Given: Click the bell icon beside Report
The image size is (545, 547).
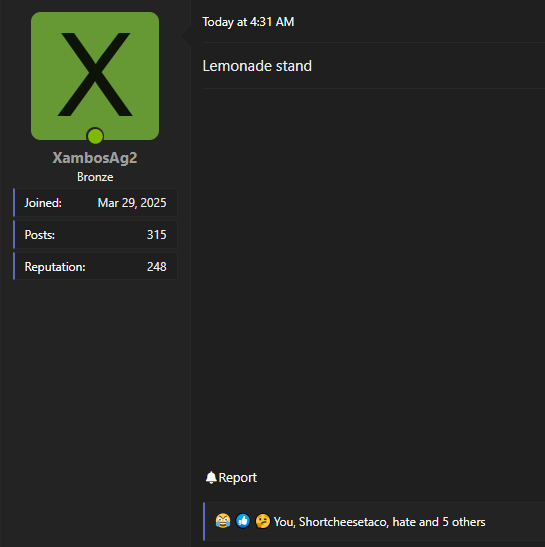Looking at the screenshot, I should tap(211, 477).
